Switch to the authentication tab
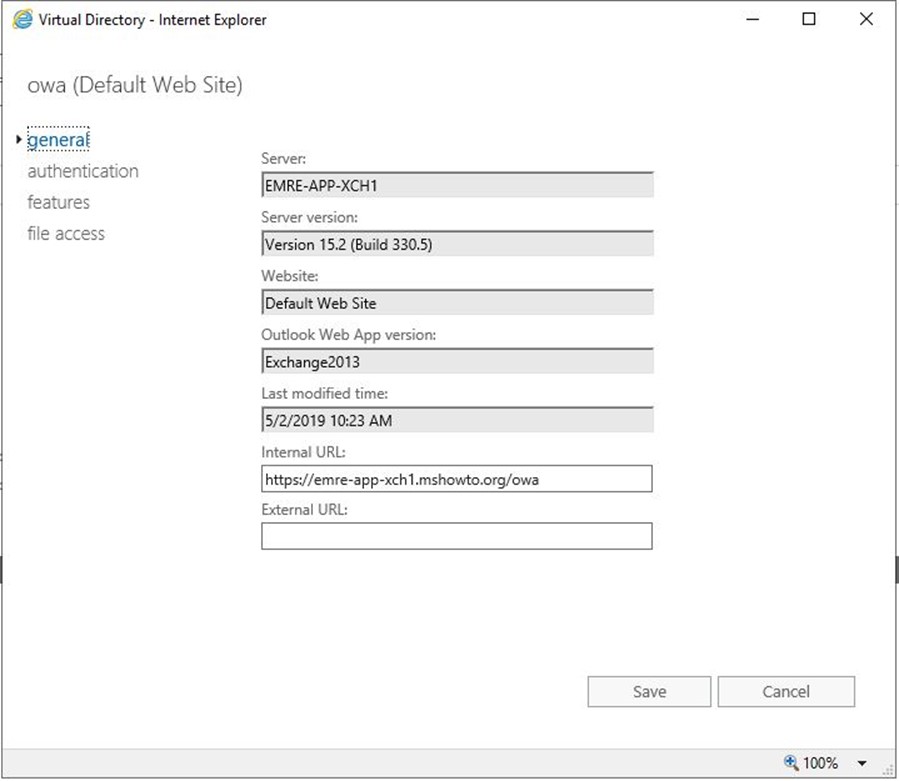Image resolution: width=899 pixels, height=781 pixels. click(x=83, y=171)
